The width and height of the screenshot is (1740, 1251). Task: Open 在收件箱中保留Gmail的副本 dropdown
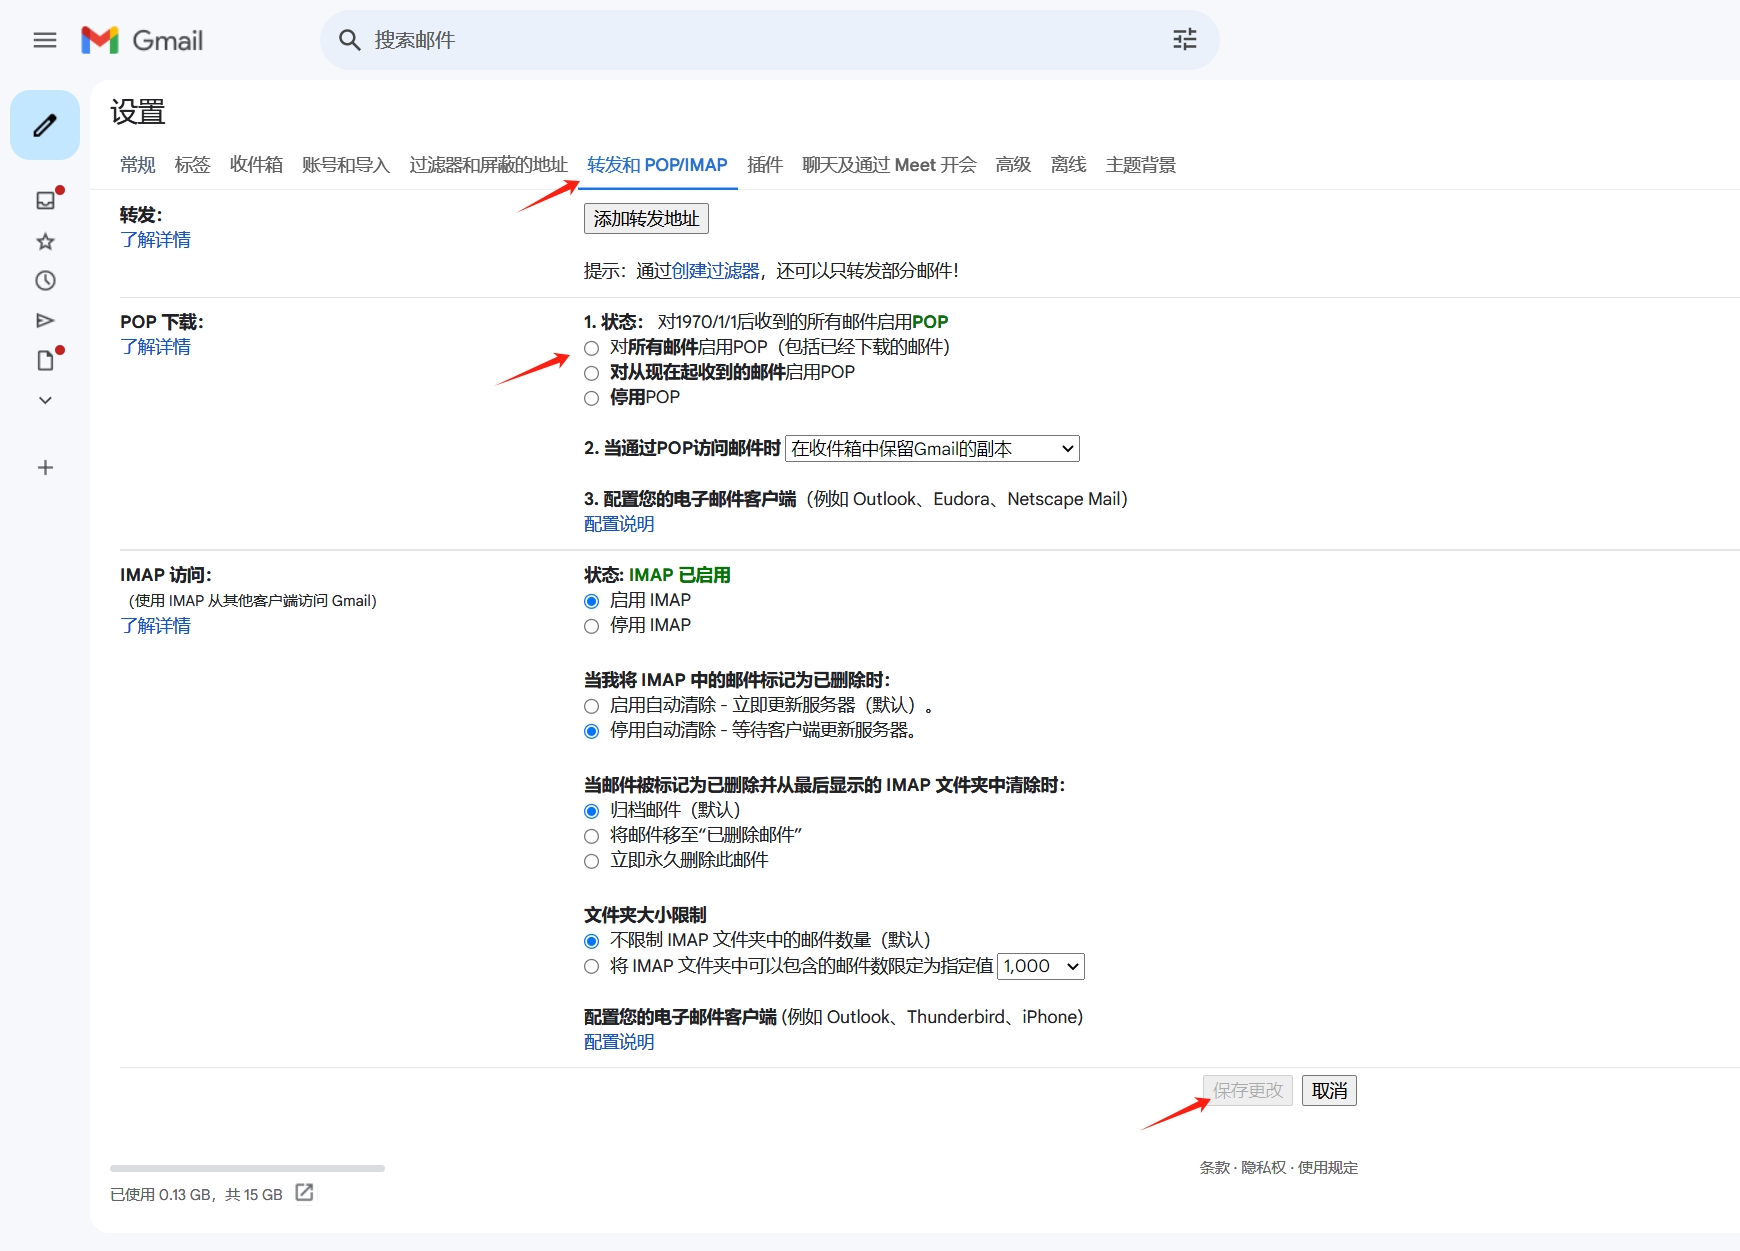932,449
